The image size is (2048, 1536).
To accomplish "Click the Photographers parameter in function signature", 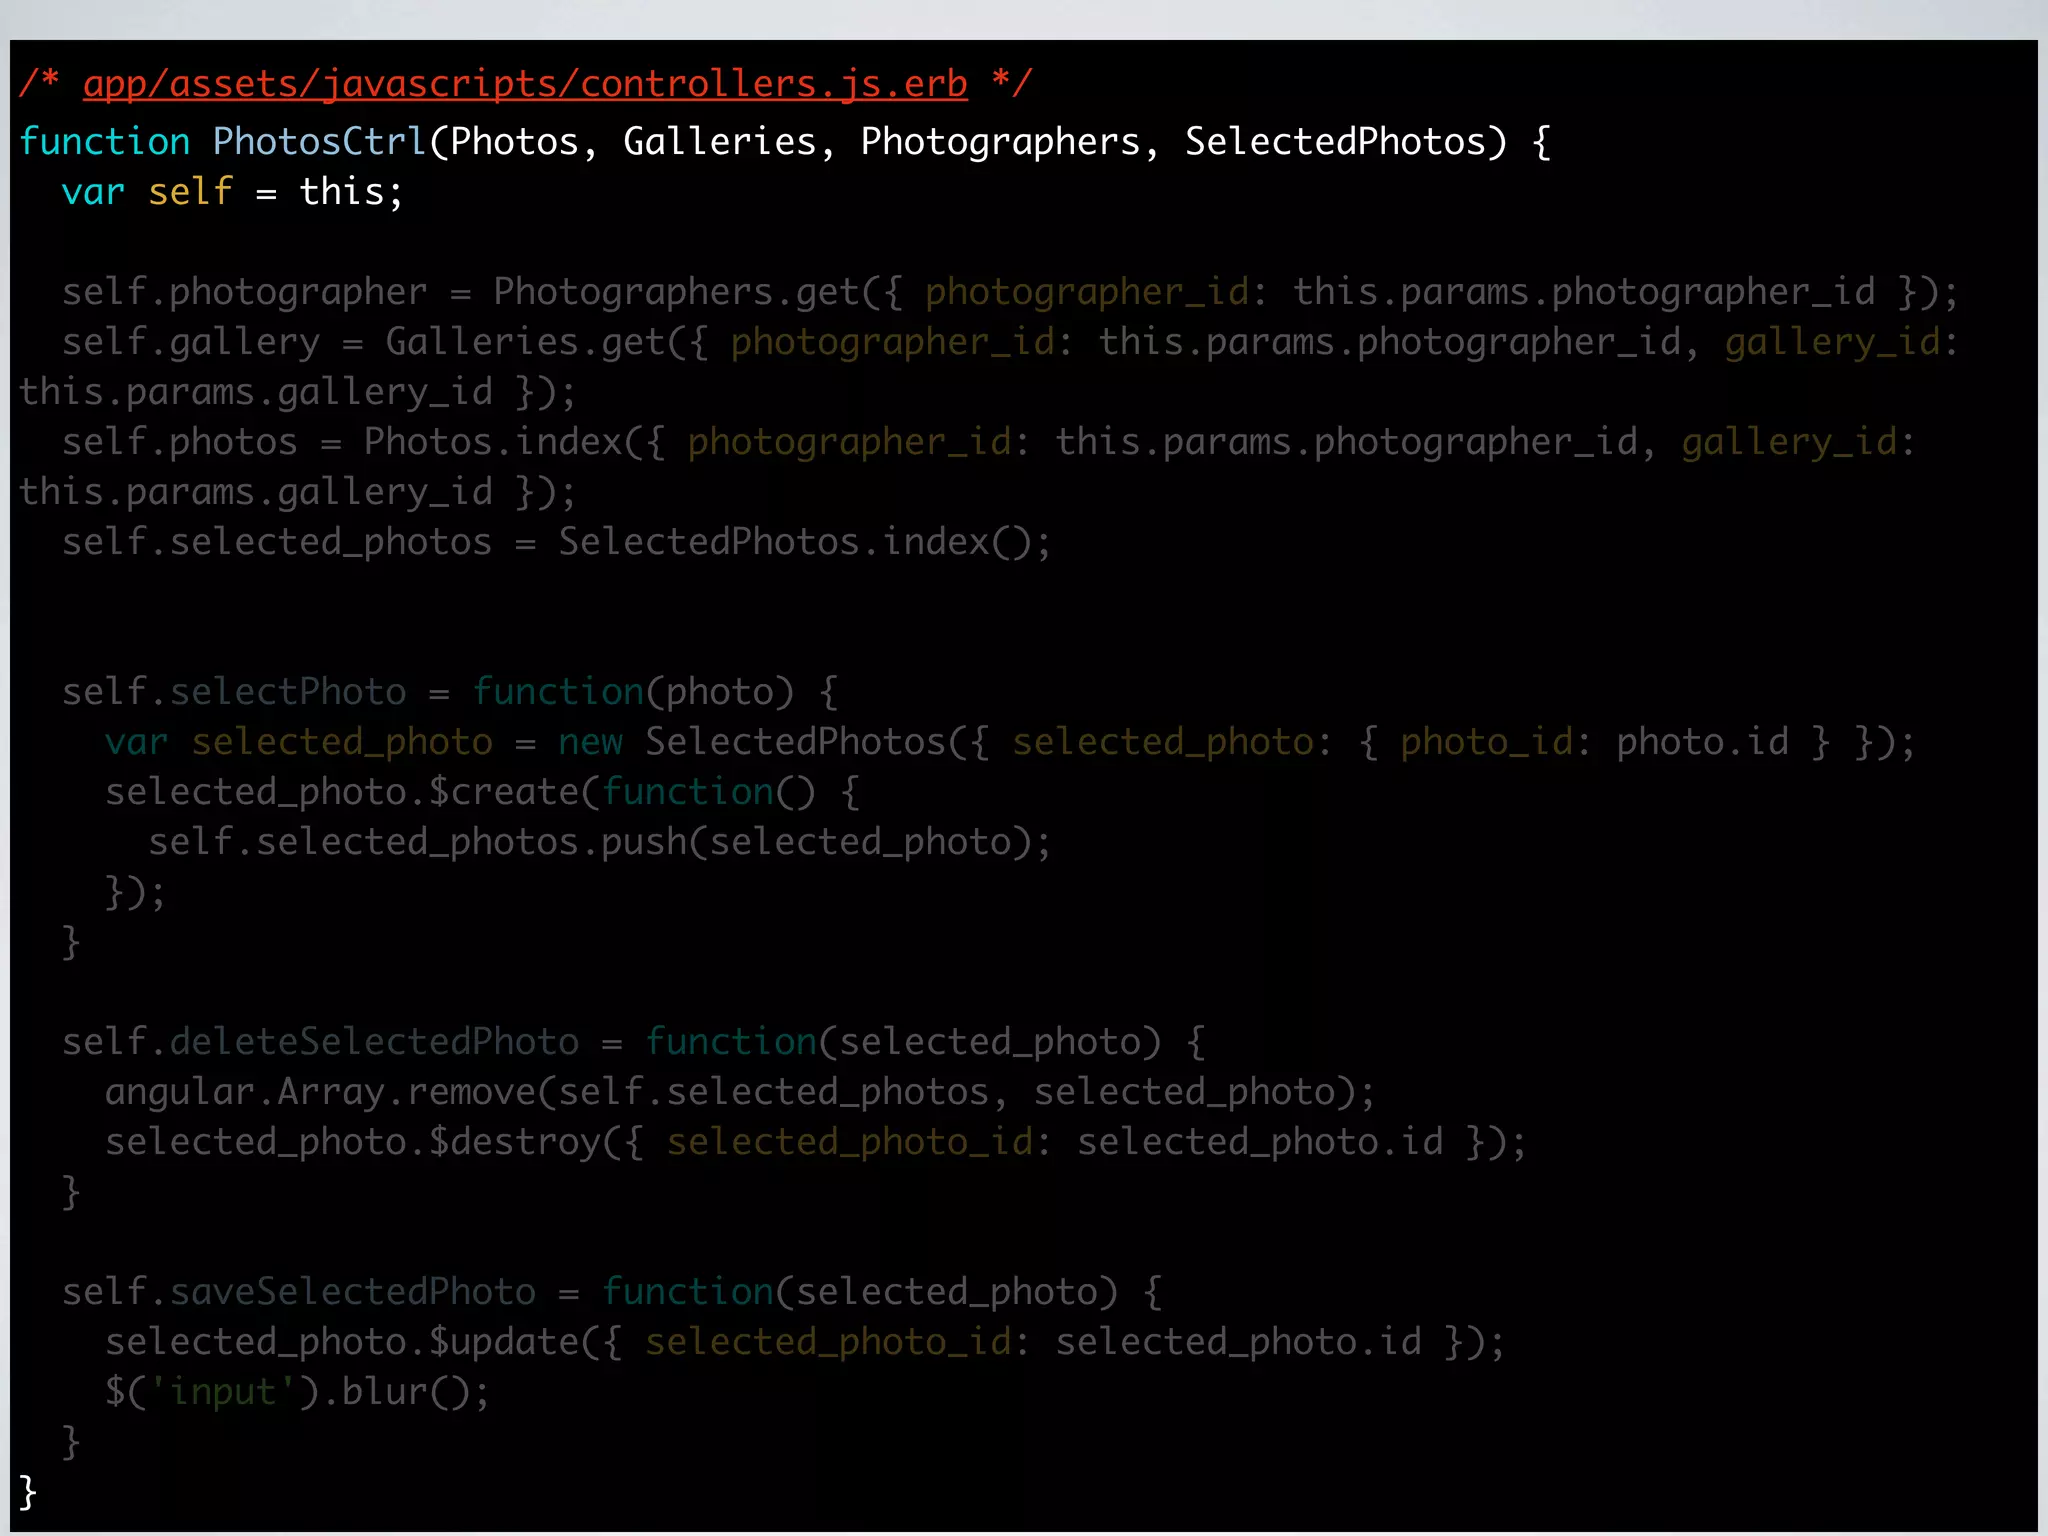I will pyautogui.click(x=1000, y=143).
